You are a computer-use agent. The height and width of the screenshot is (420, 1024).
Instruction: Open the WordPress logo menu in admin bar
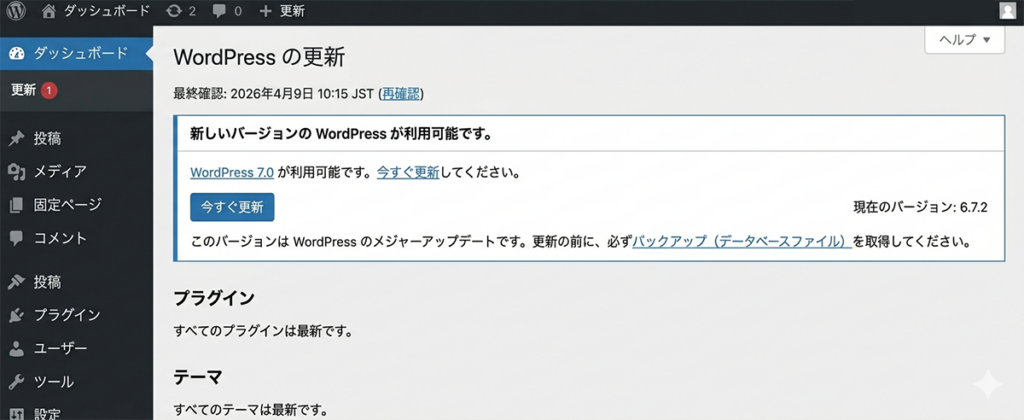tap(16, 11)
